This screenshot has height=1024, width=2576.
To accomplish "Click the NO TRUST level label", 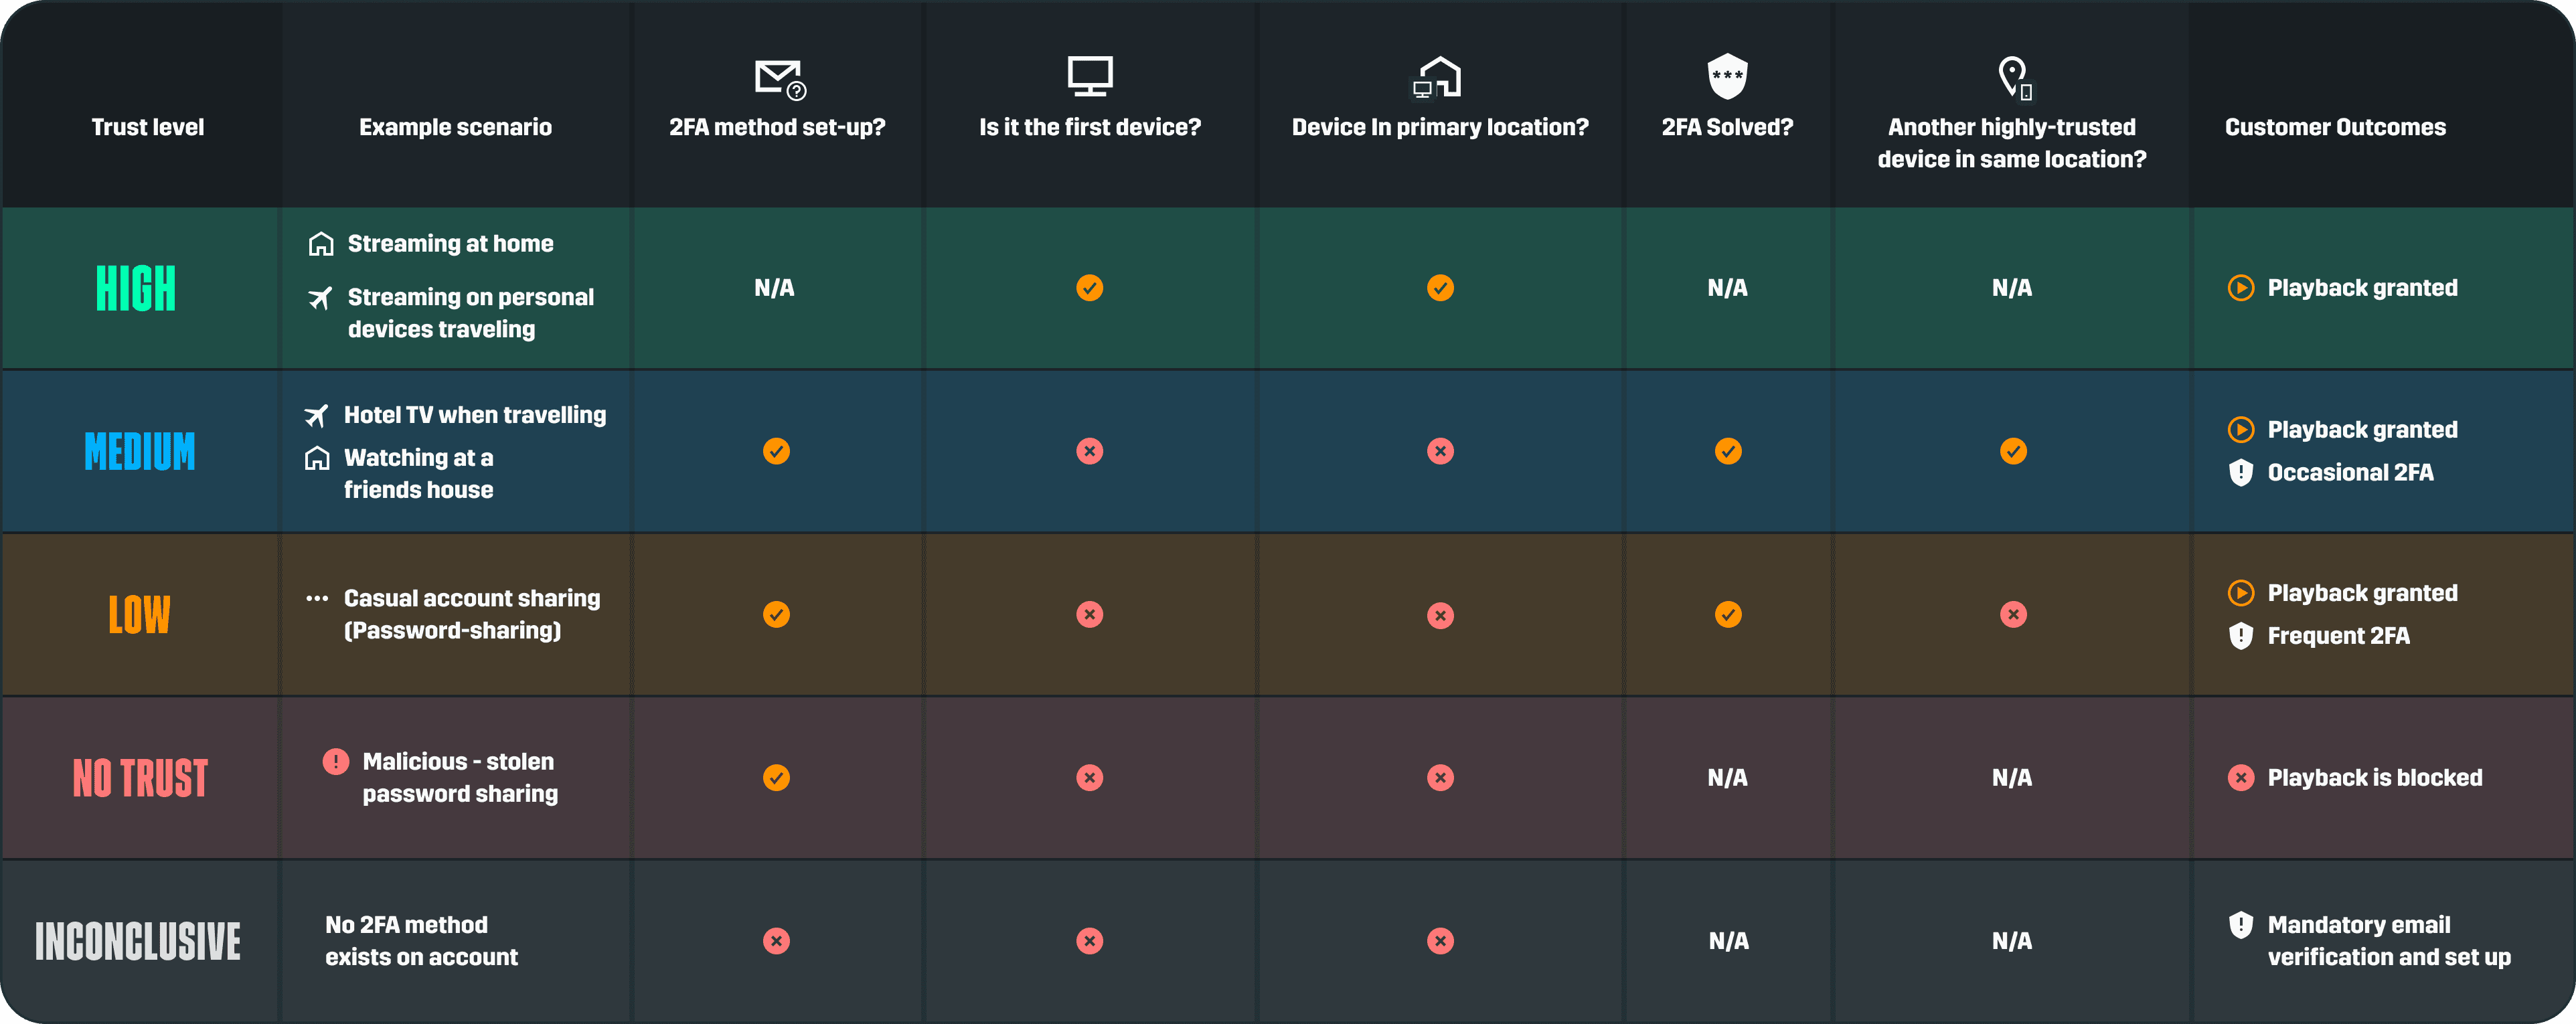I will (140, 778).
